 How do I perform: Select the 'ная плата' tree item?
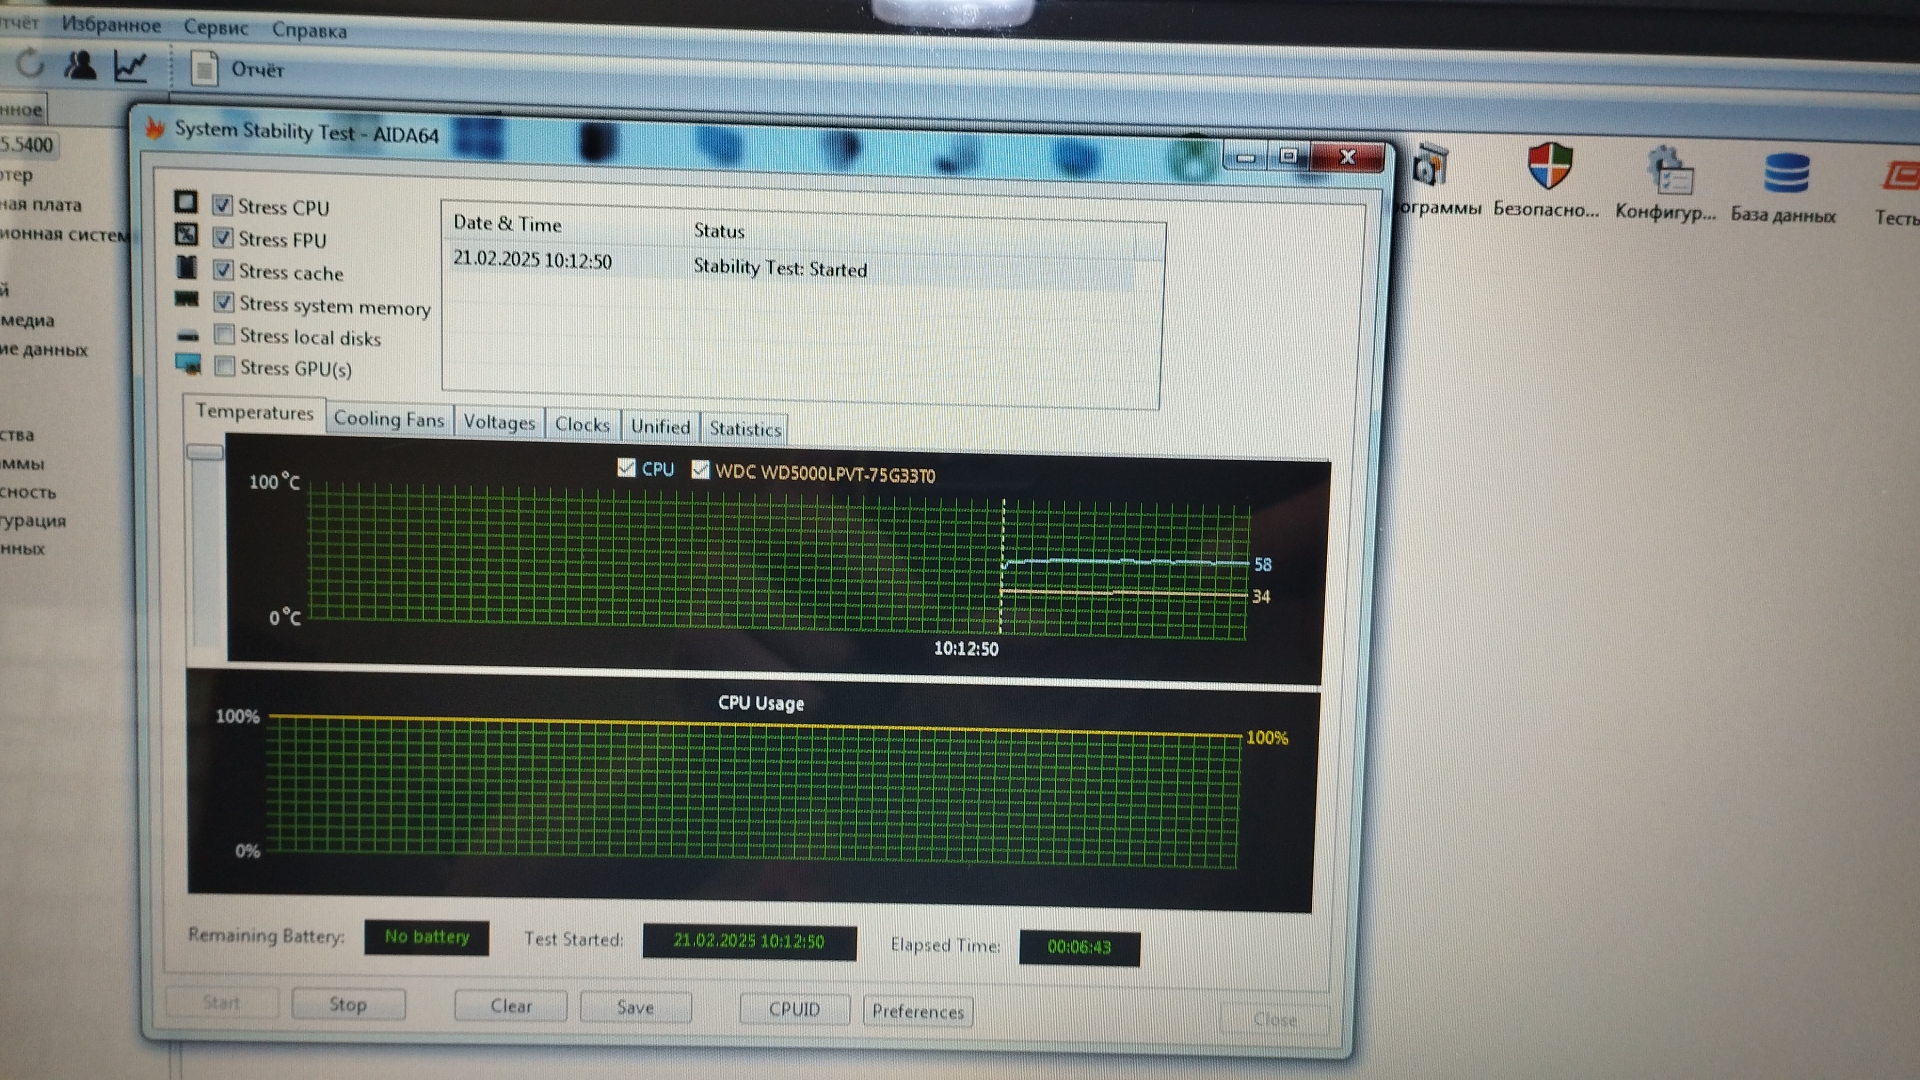pyautogui.click(x=41, y=204)
